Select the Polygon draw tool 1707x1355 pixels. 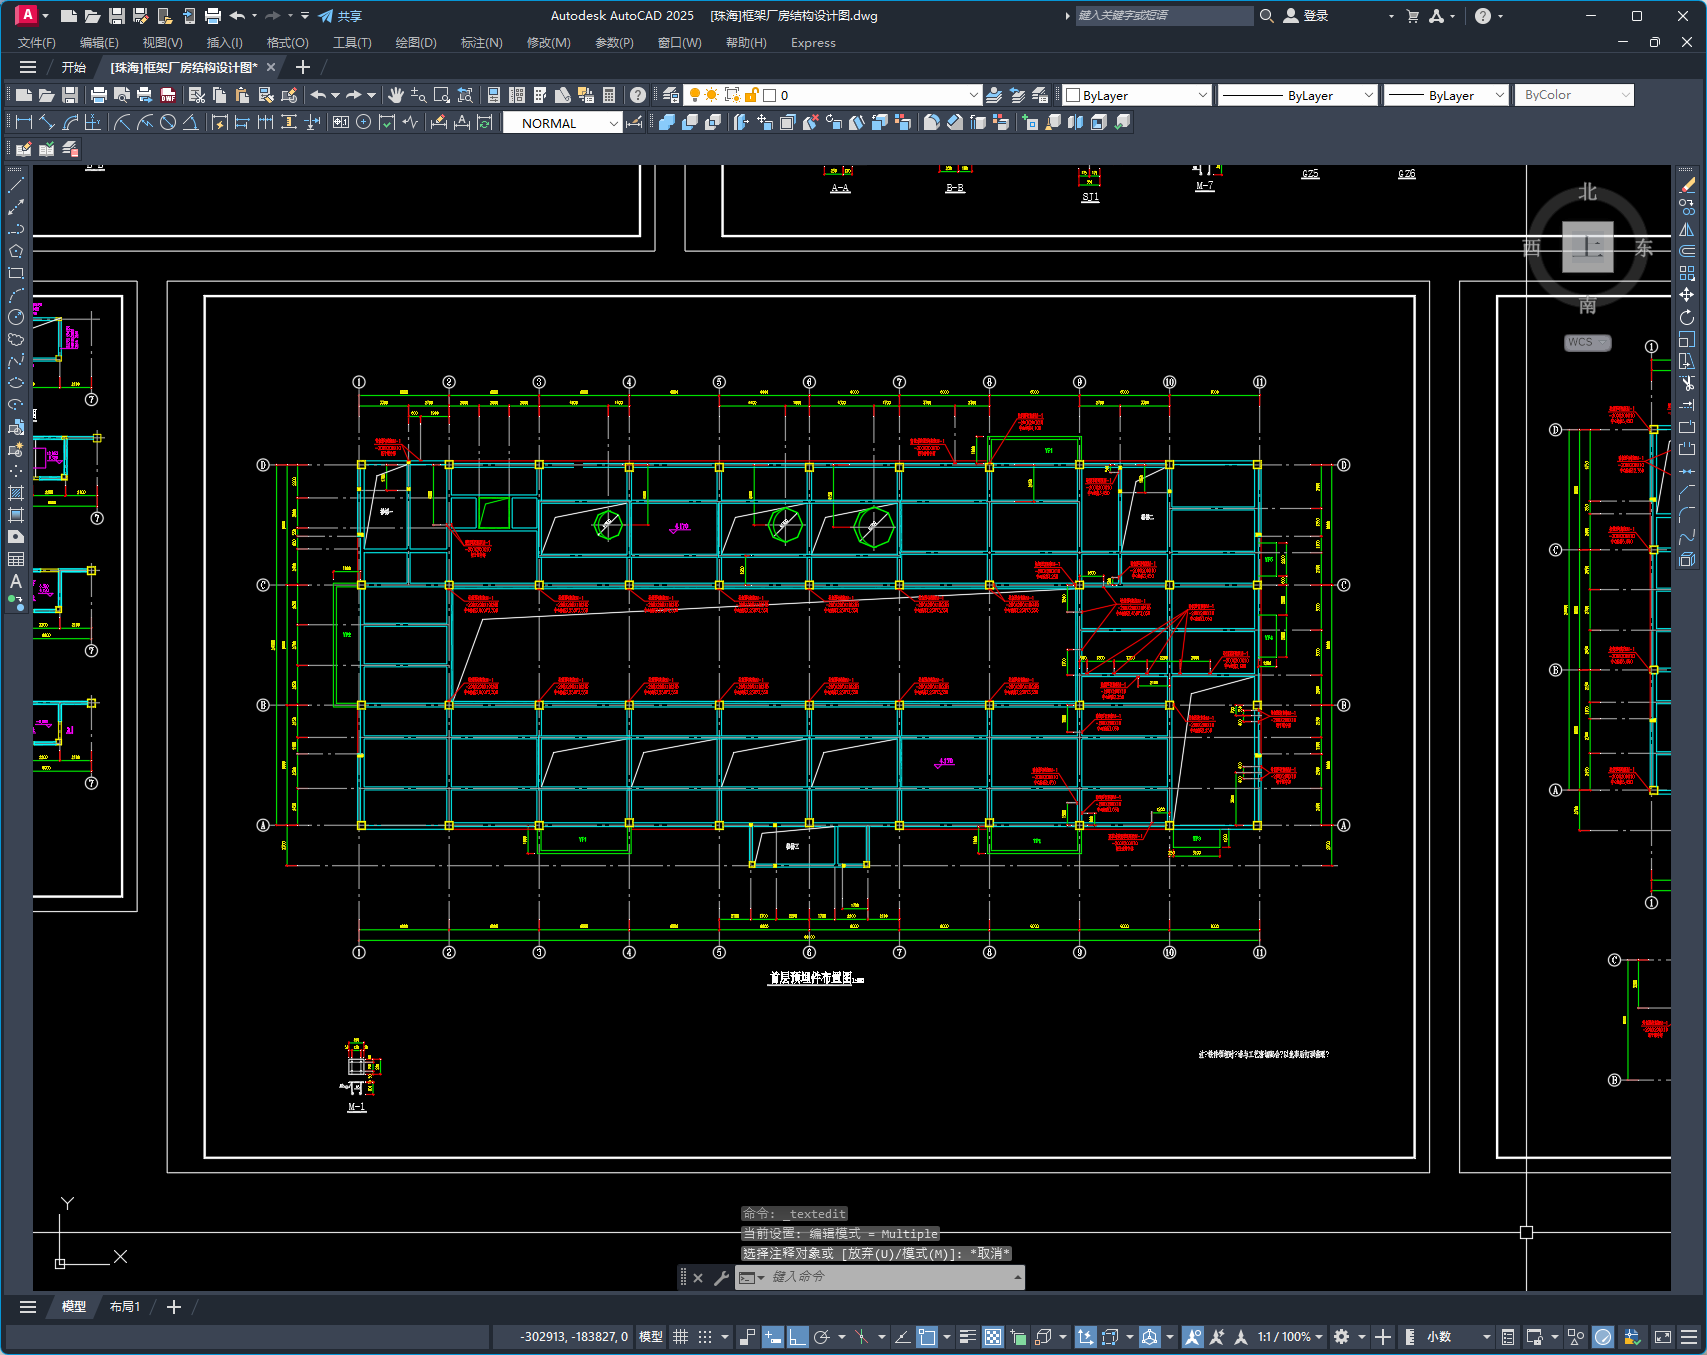(16, 251)
